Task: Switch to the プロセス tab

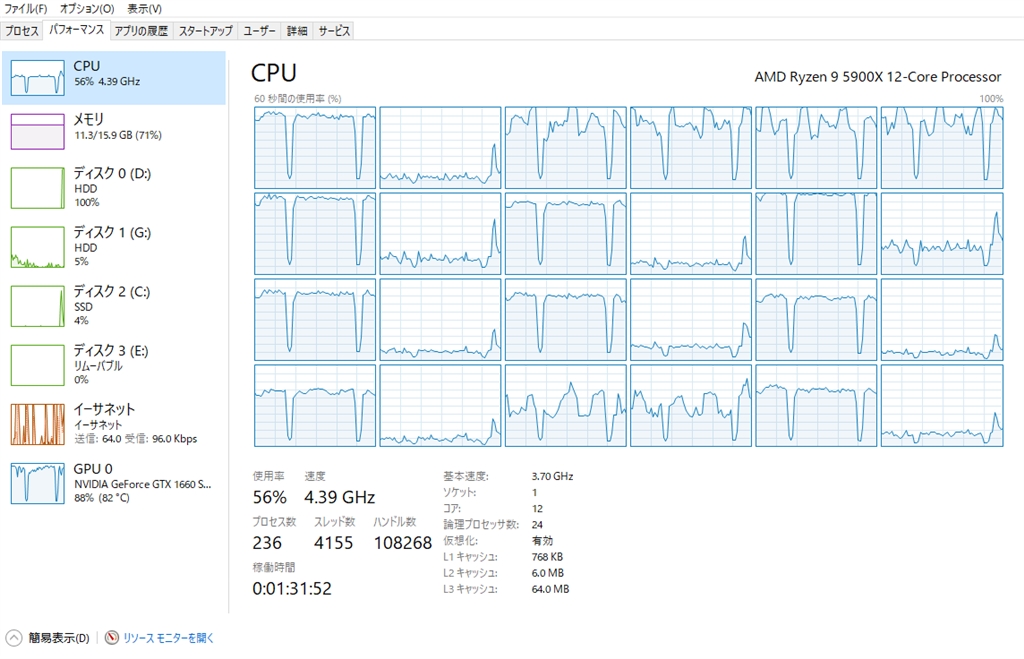Action: [22, 31]
